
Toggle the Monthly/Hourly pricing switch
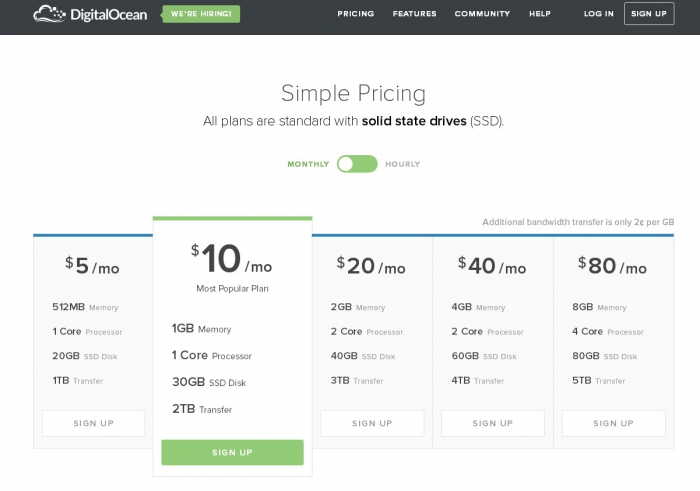357,164
